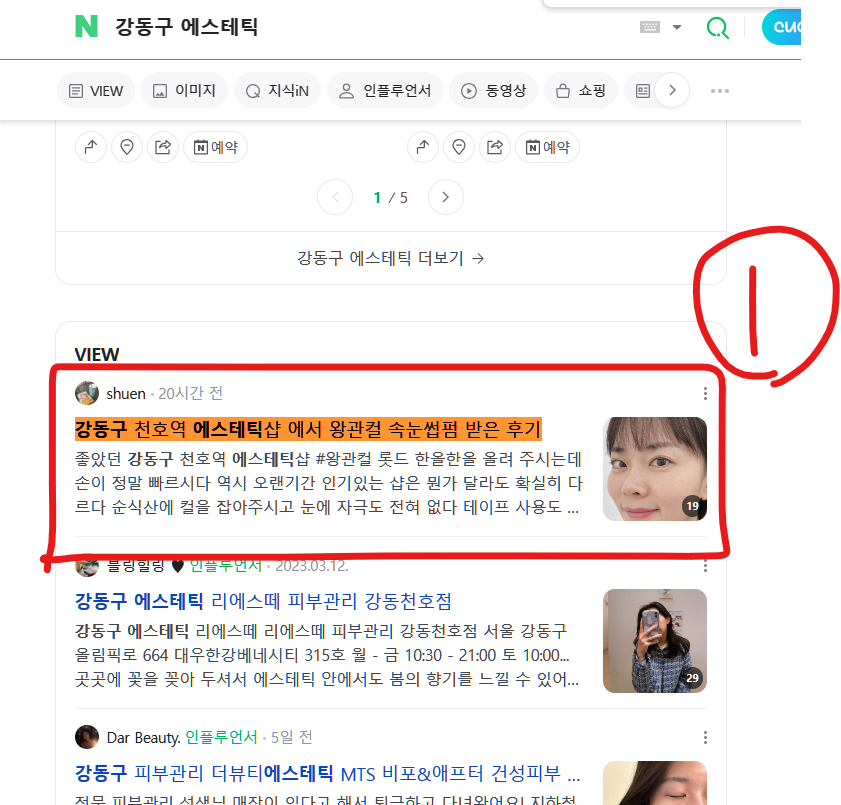This screenshot has height=805, width=841.
Task: Click share icon on right place card
Action: (495, 147)
